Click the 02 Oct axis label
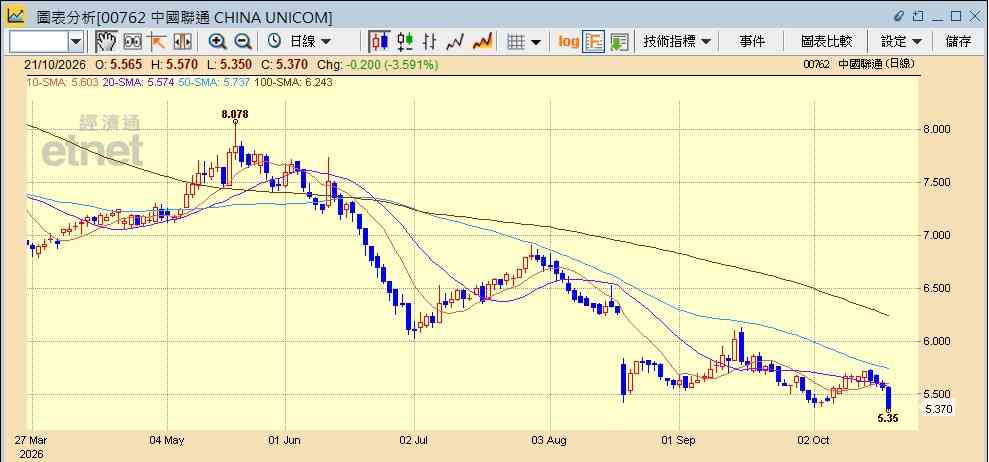Viewport: 989px width, 462px height. pos(814,440)
